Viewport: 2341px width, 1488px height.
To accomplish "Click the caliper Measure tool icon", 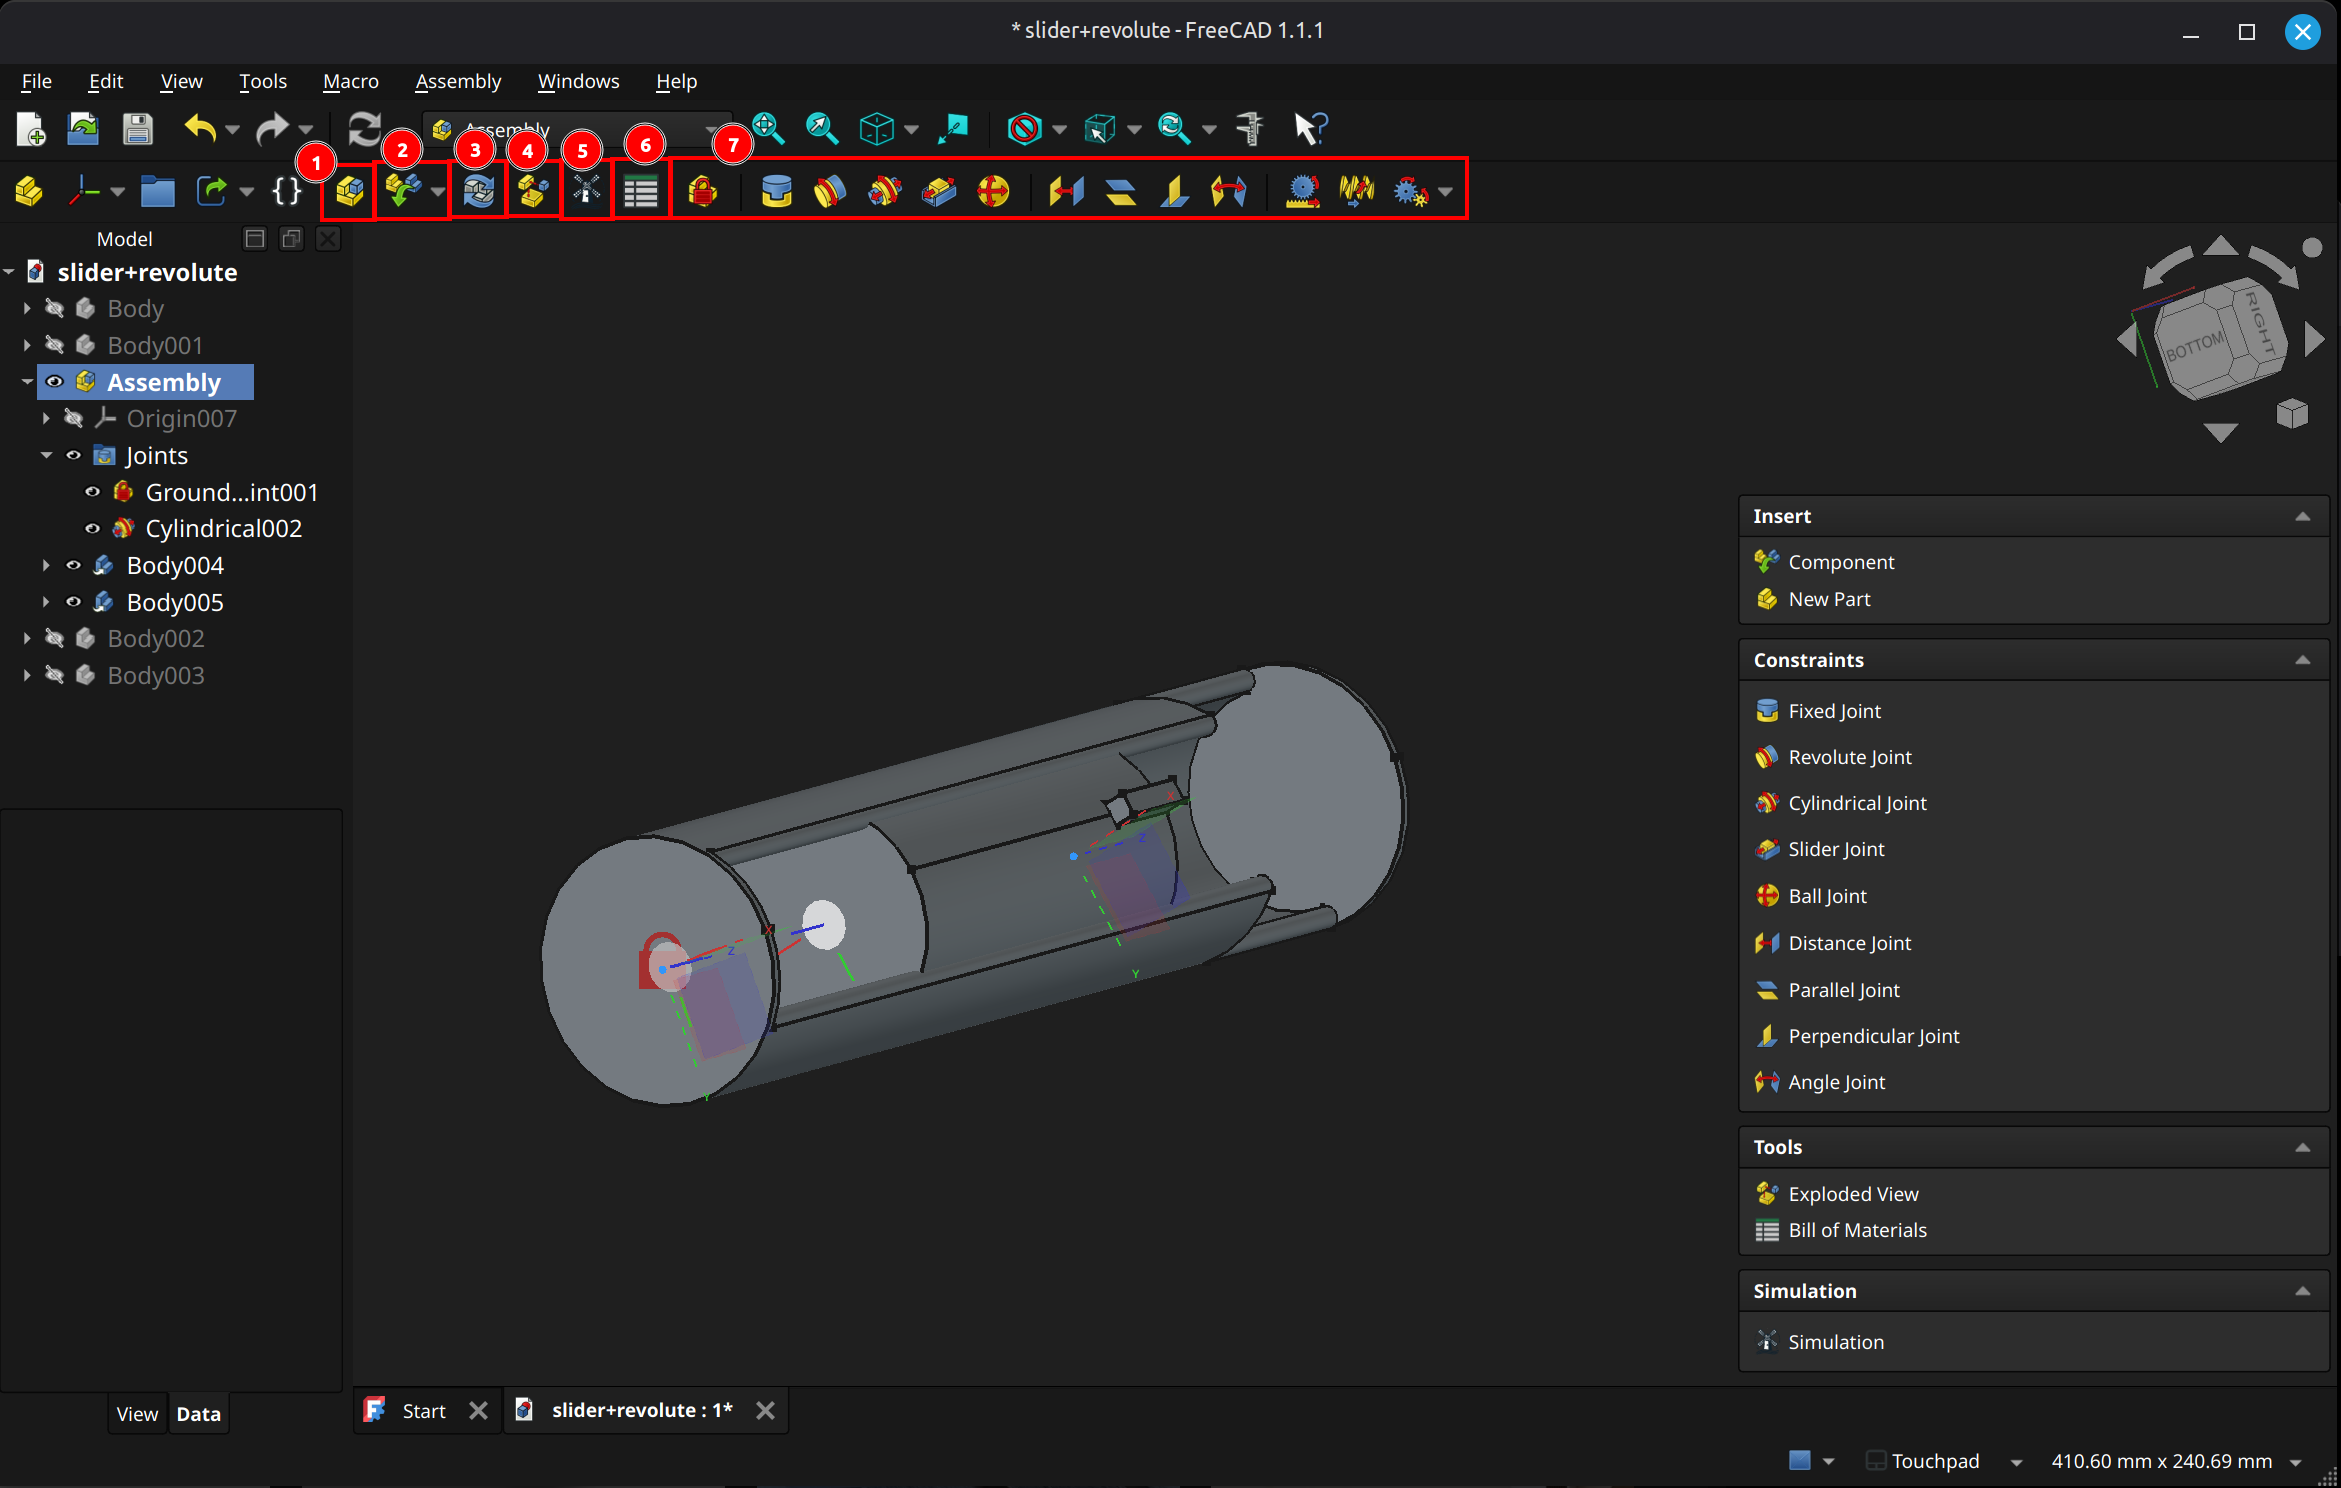I will click(x=1249, y=128).
